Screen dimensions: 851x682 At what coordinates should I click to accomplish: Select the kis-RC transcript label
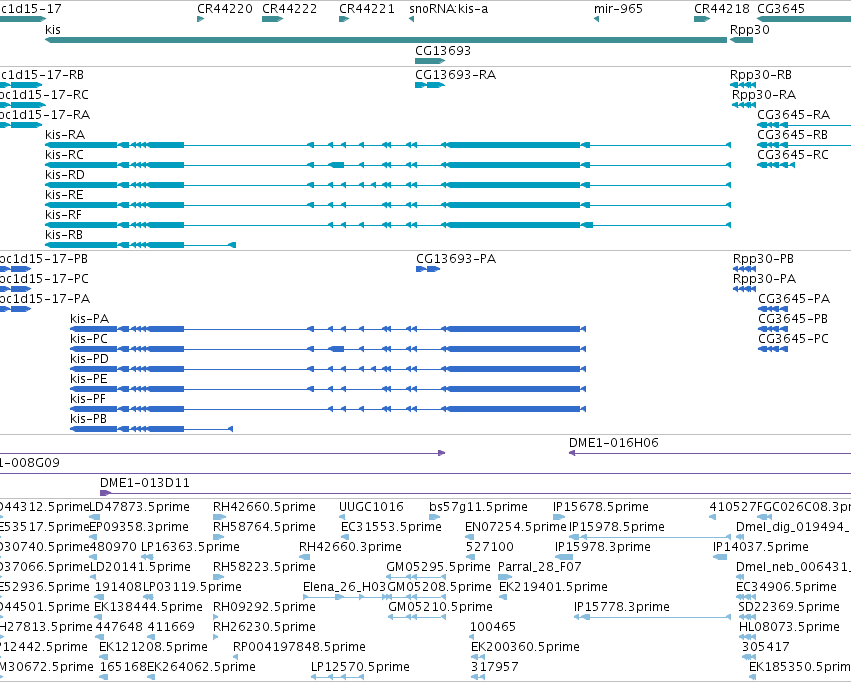point(65,155)
